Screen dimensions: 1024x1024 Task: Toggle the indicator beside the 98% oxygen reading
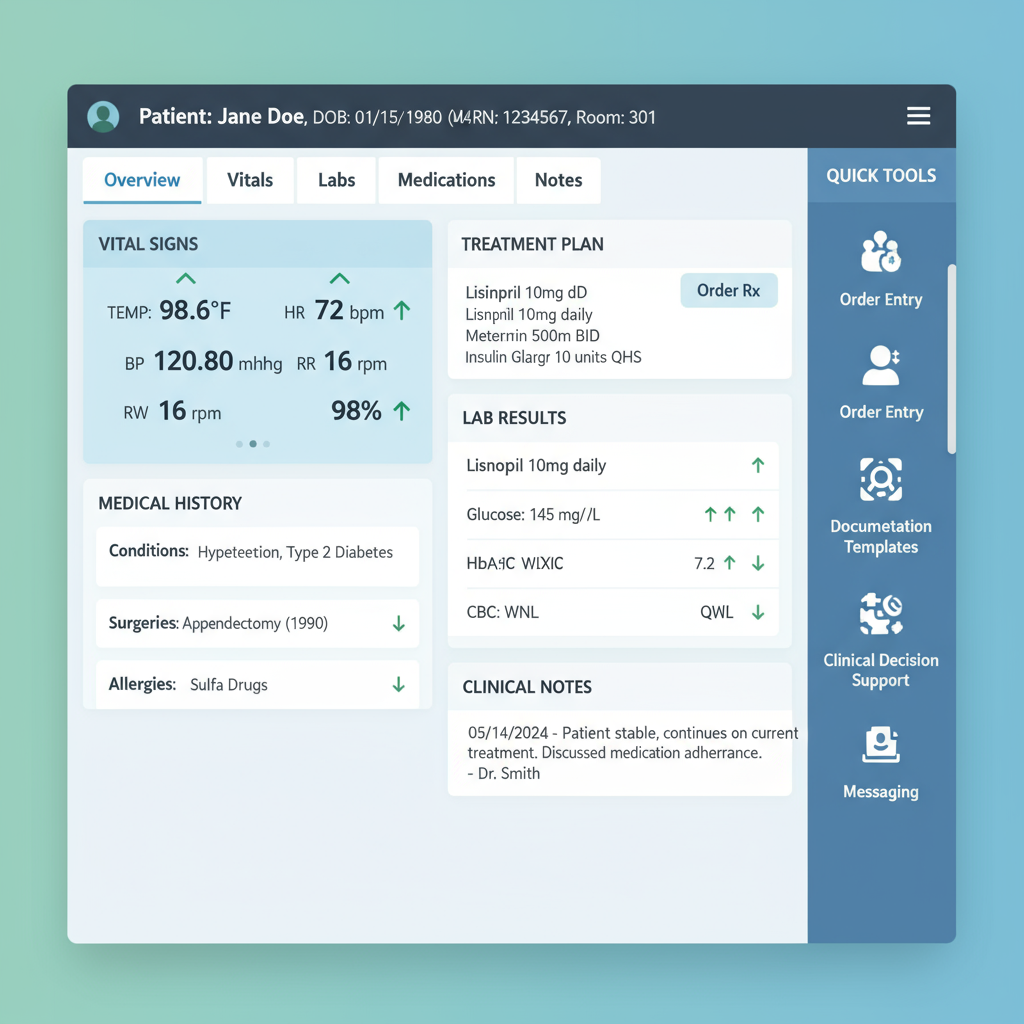tap(403, 410)
